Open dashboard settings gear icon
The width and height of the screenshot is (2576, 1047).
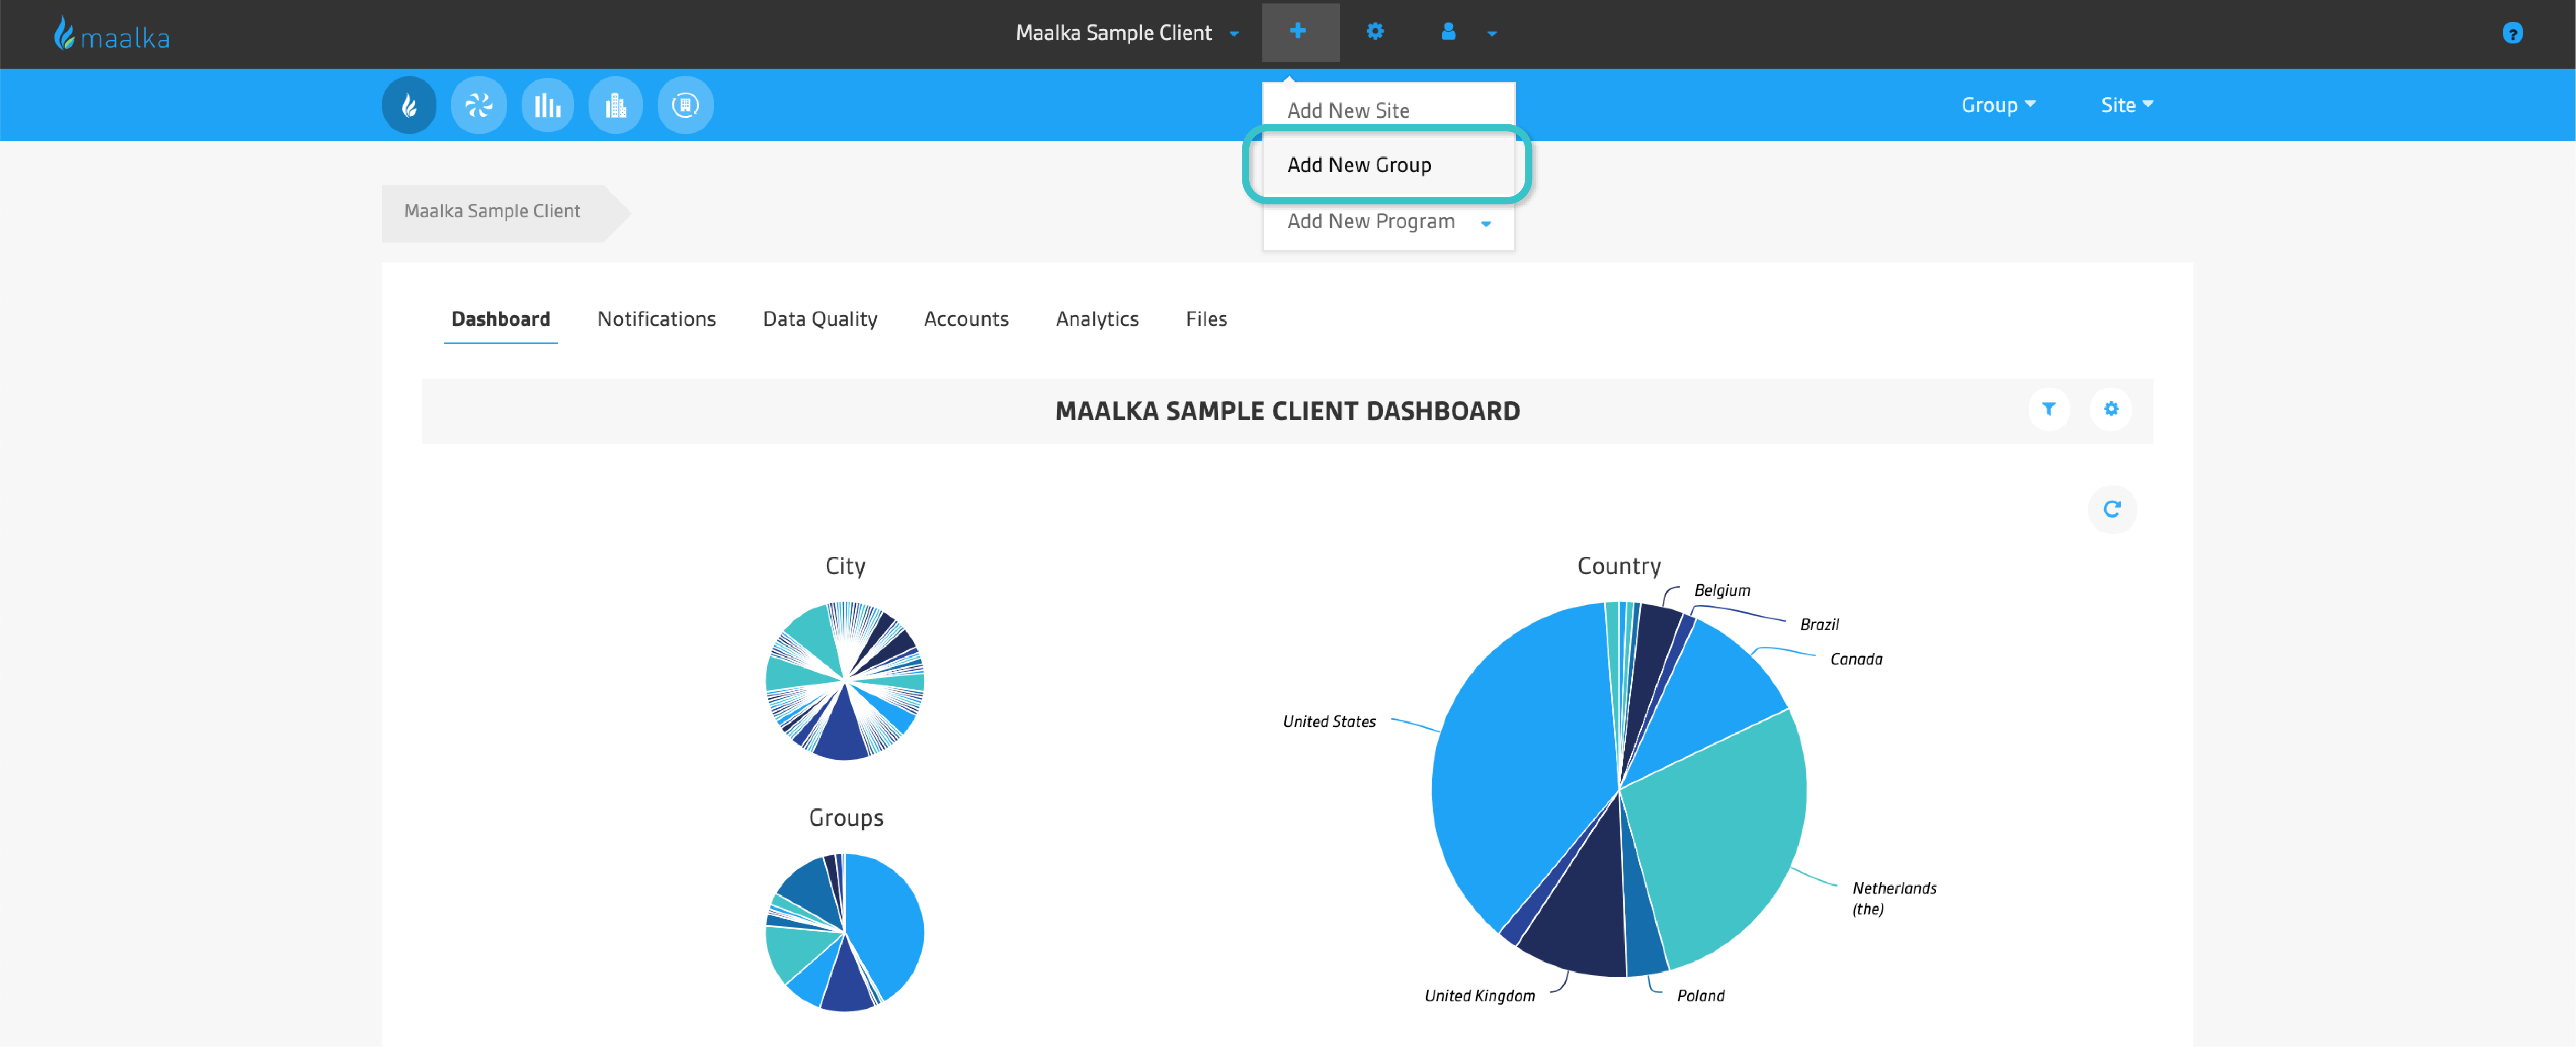point(2111,409)
